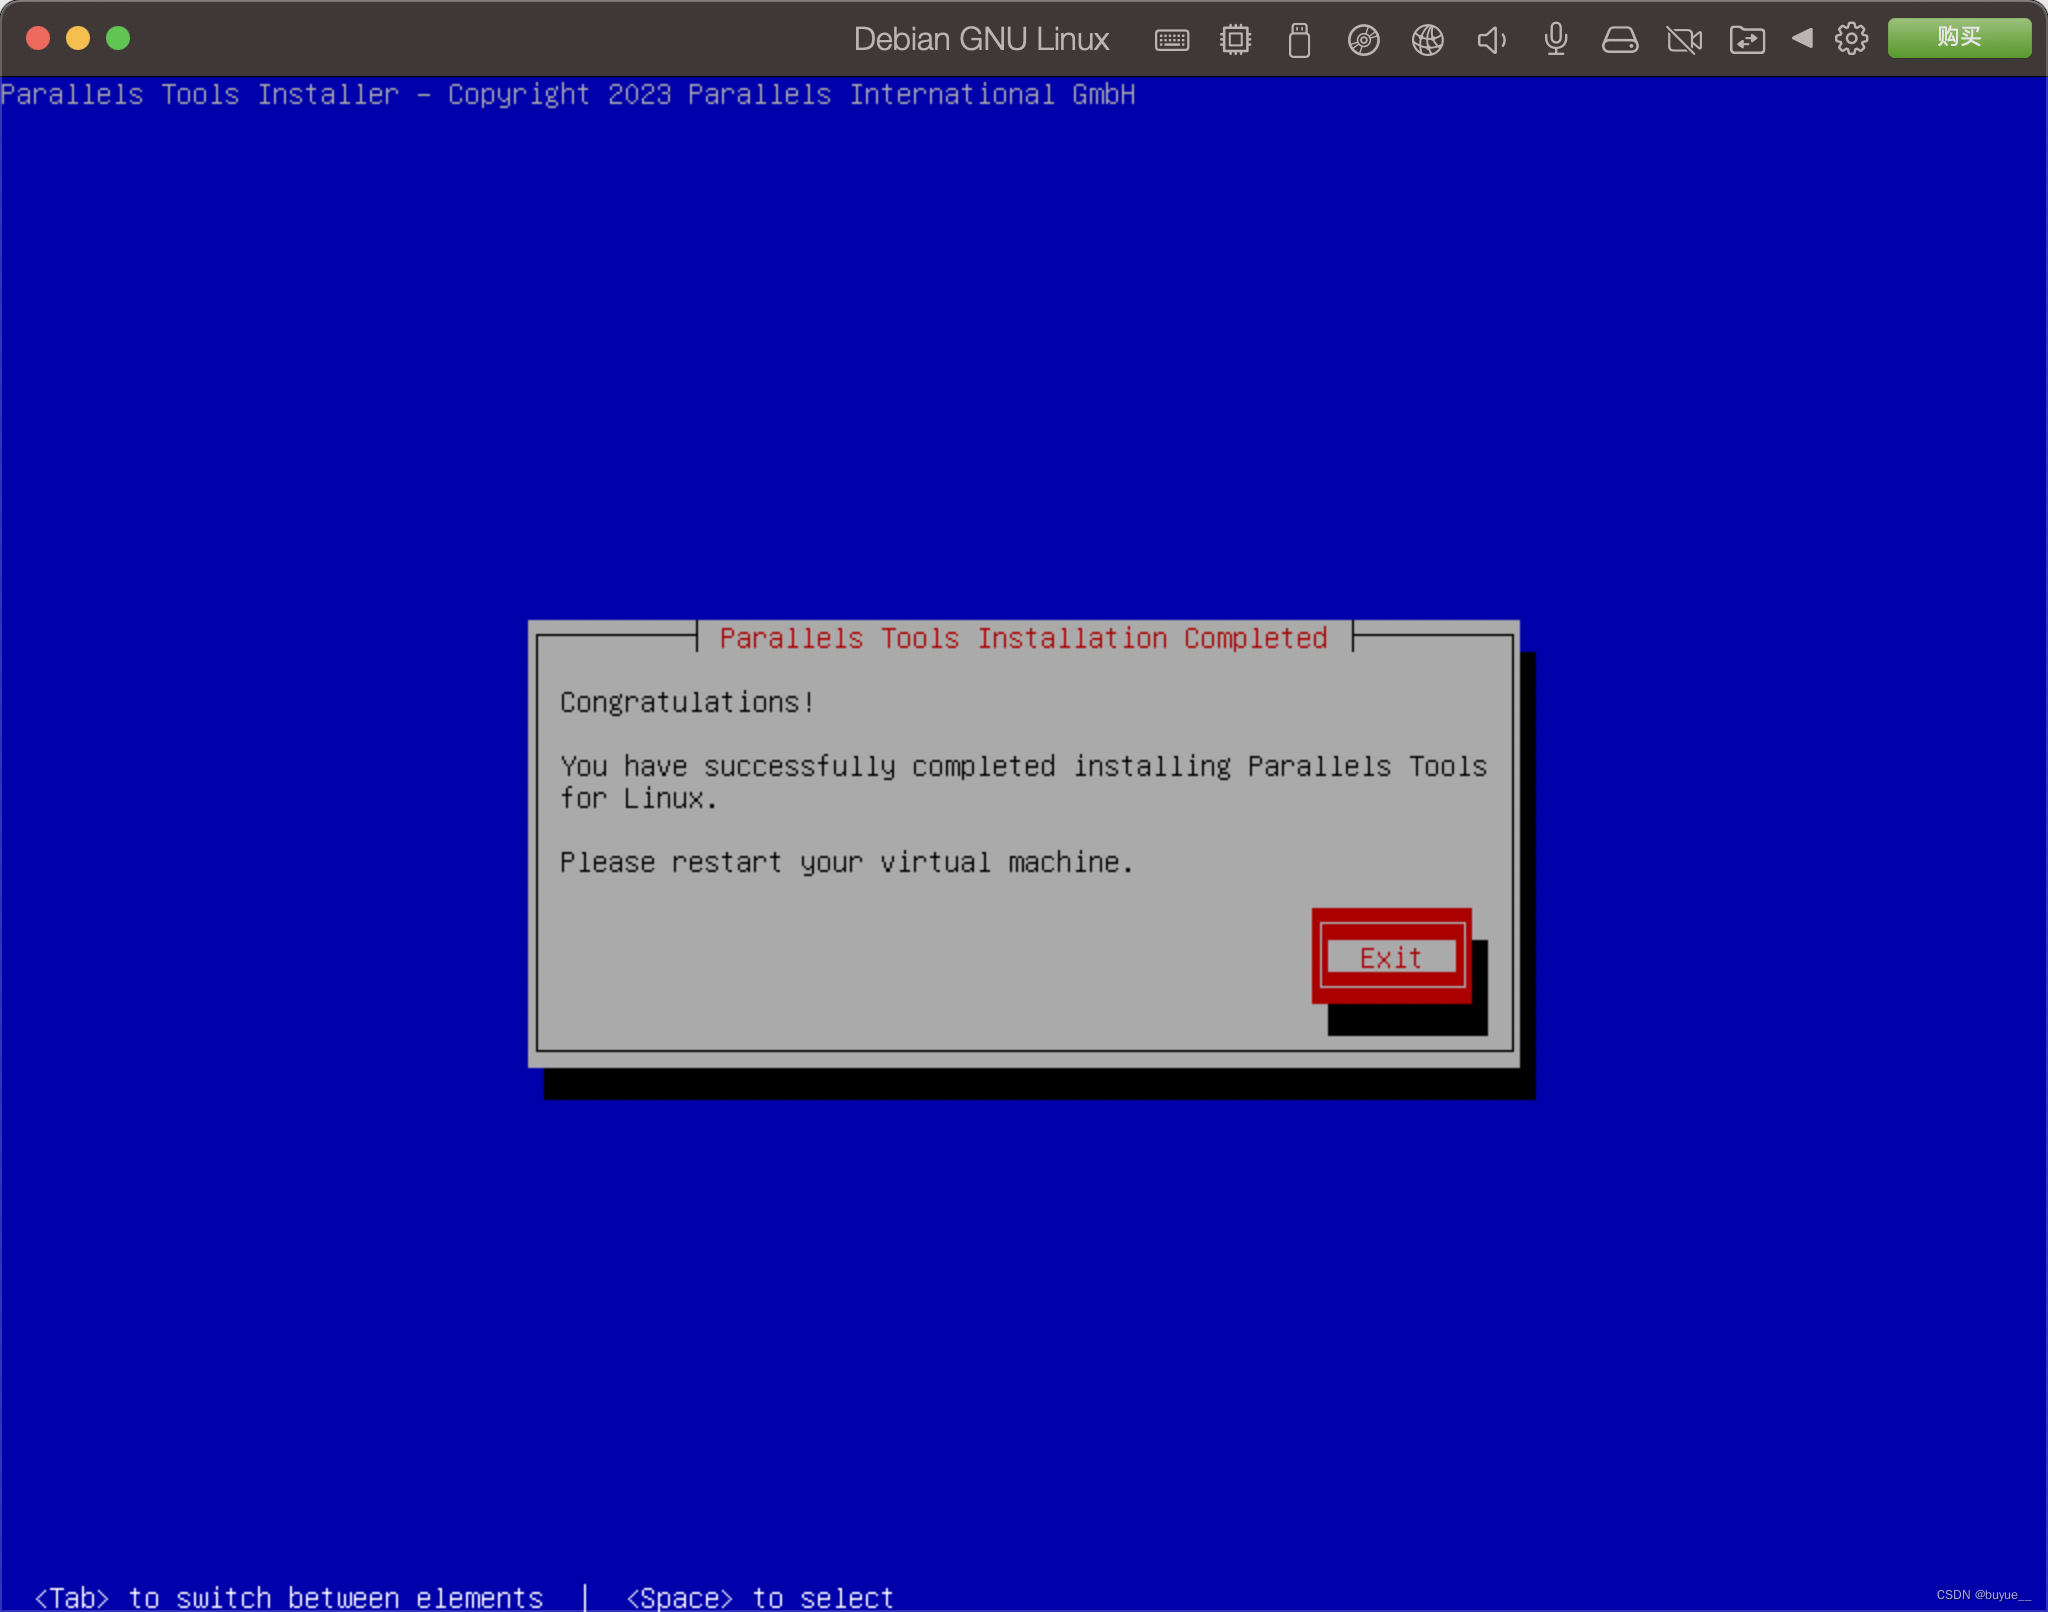Maximize window with the green button
2048x1612 pixels.
point(118,38)
